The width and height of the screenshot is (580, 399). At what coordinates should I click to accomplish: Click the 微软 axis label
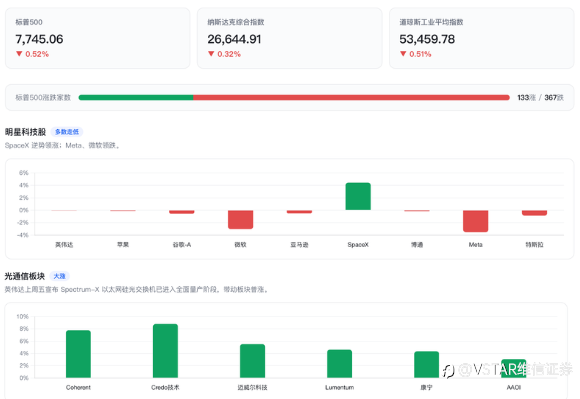[240, 245]
